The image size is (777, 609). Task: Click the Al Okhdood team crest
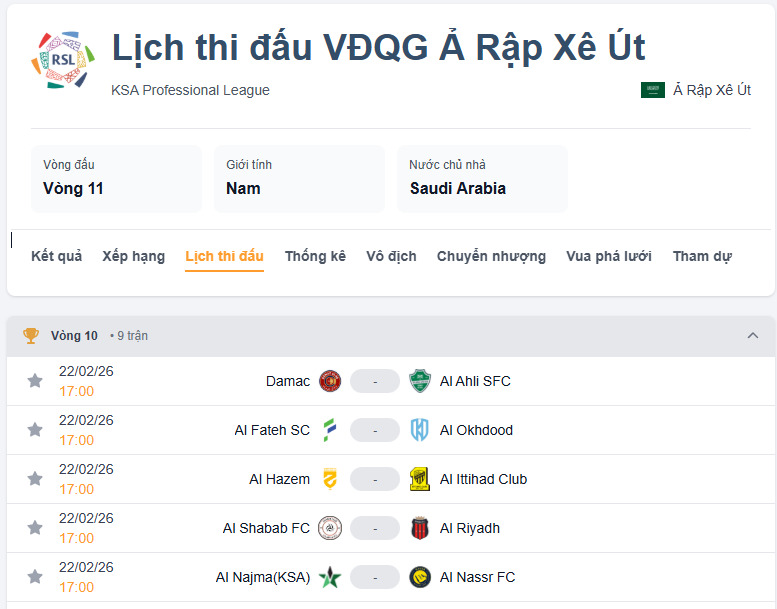click(420, 430)
